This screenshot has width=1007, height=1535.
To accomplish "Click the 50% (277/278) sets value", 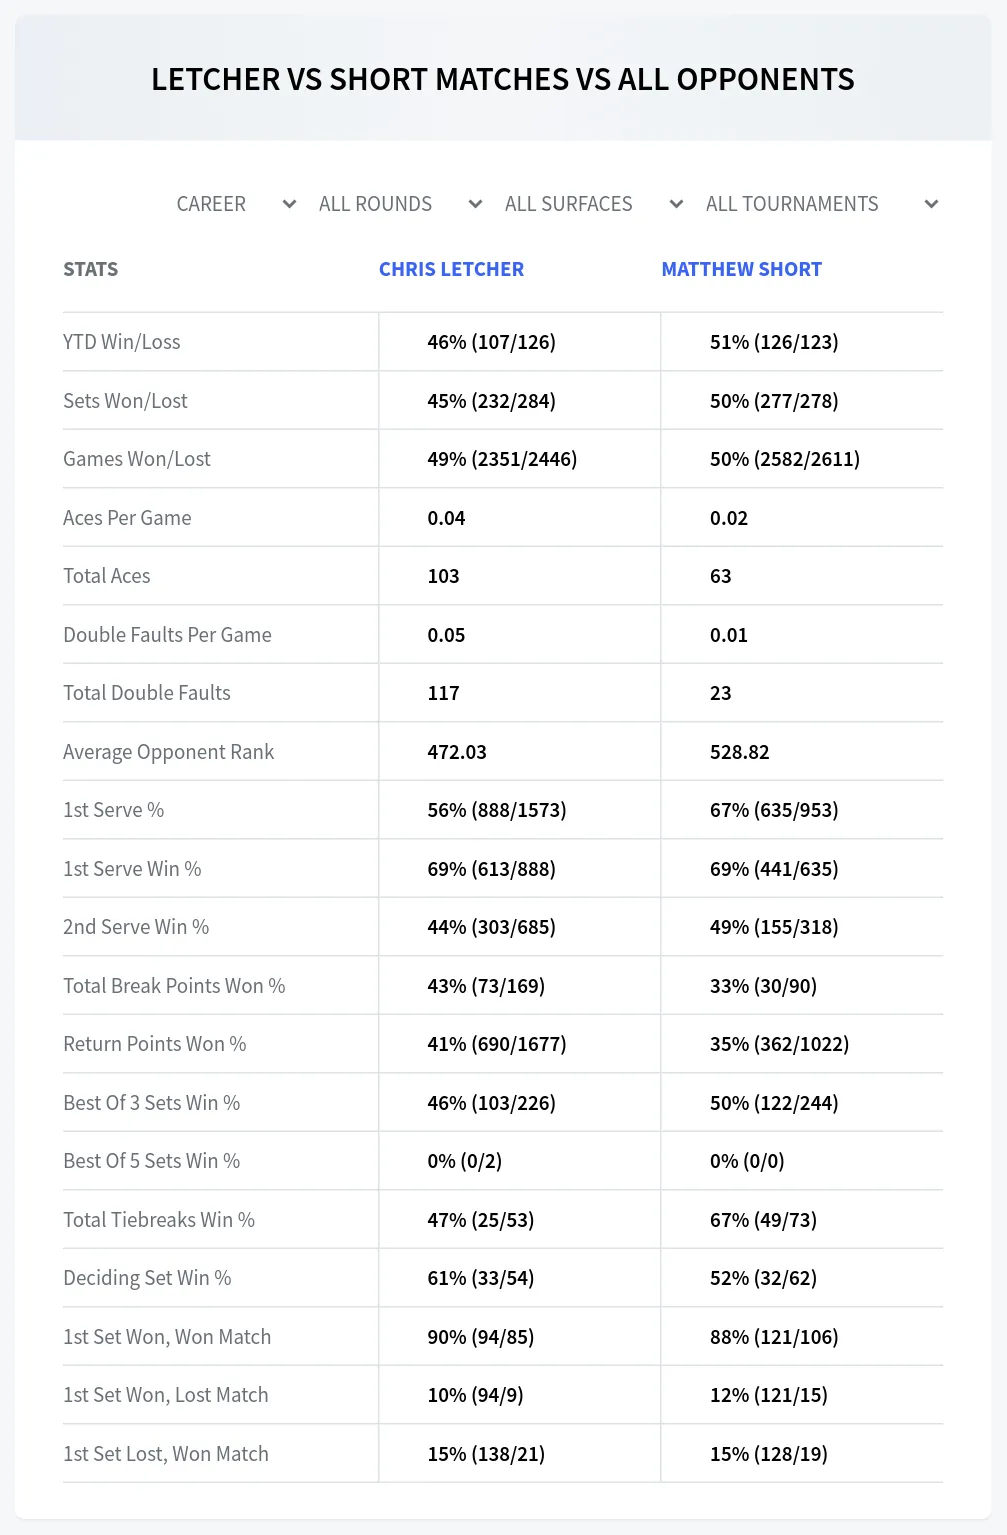I will pyautogui.click(x=774, y=401).
